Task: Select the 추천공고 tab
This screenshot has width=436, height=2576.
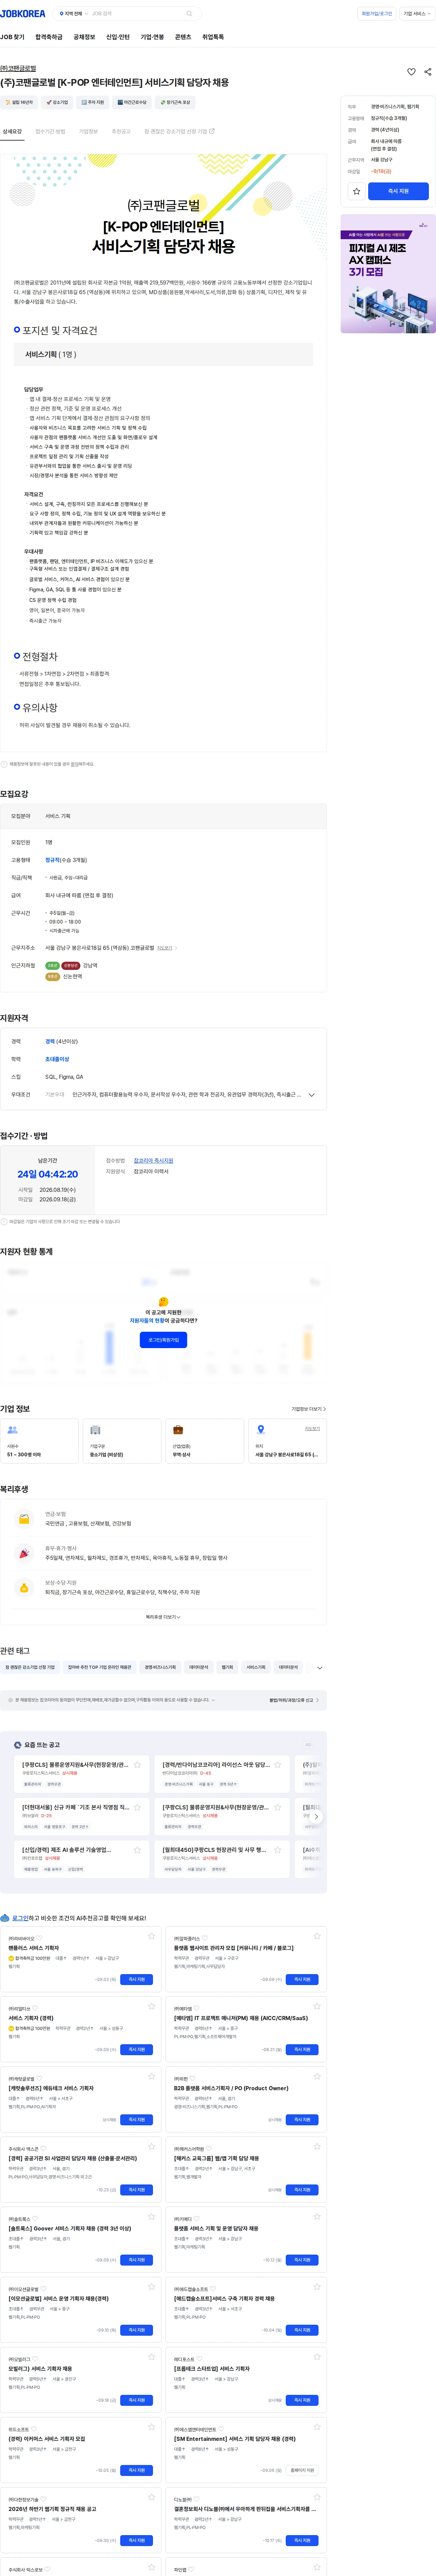Action: tap(121, 132)
